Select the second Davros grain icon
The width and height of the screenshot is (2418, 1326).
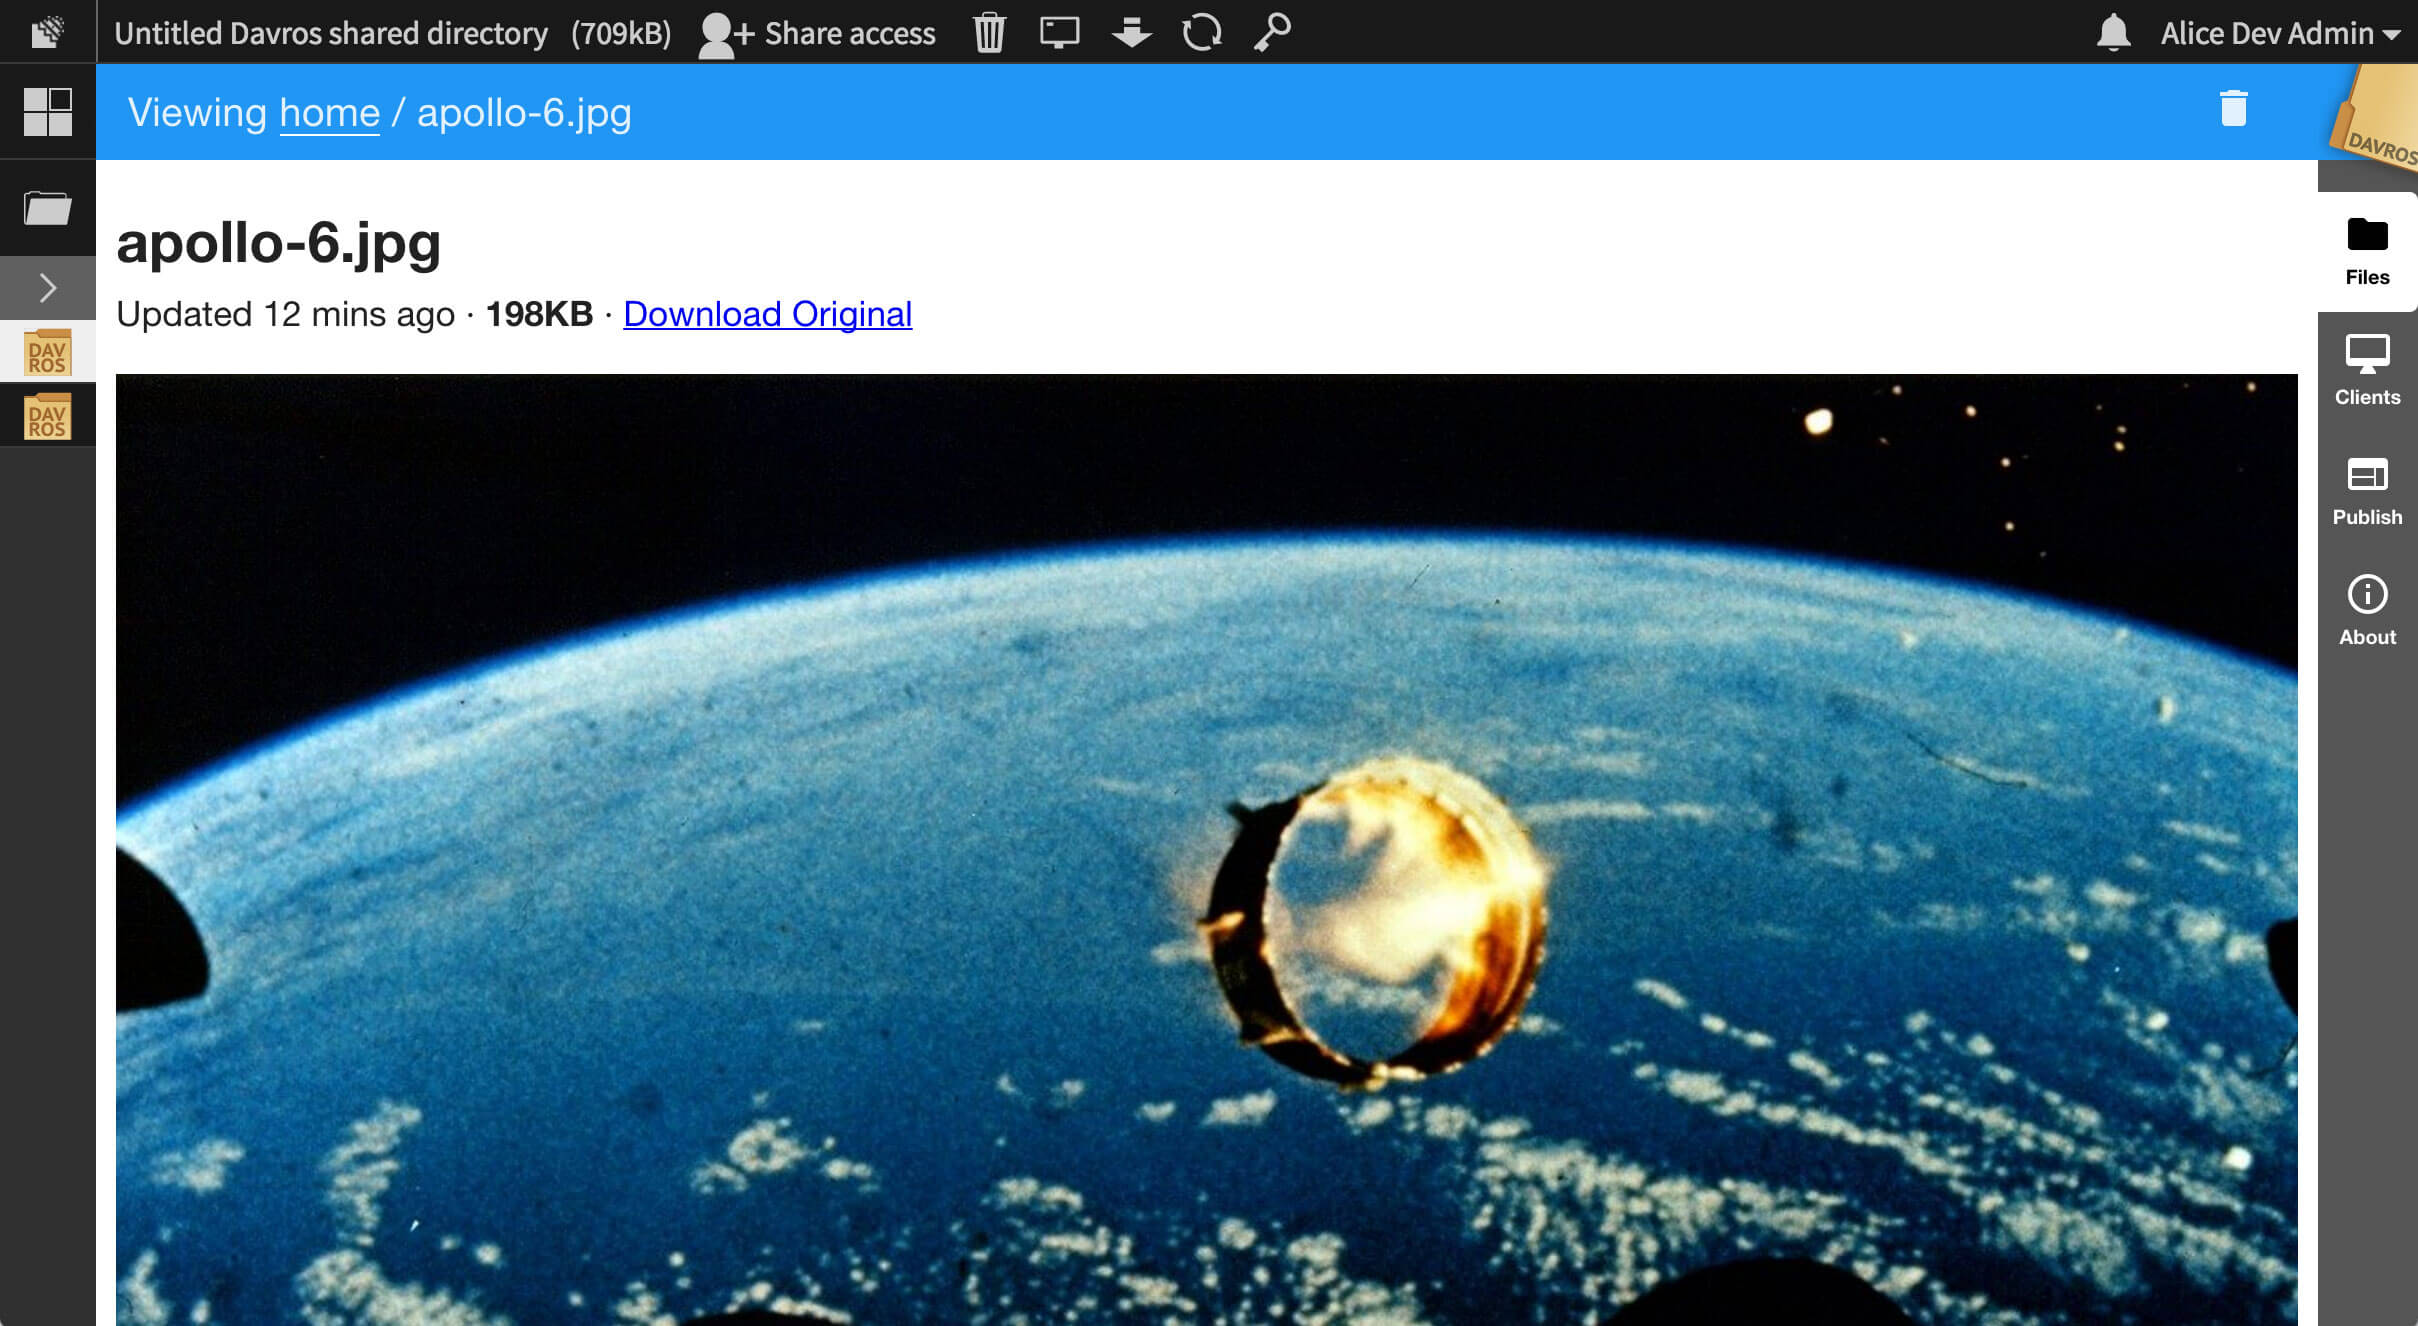[47, 416]
